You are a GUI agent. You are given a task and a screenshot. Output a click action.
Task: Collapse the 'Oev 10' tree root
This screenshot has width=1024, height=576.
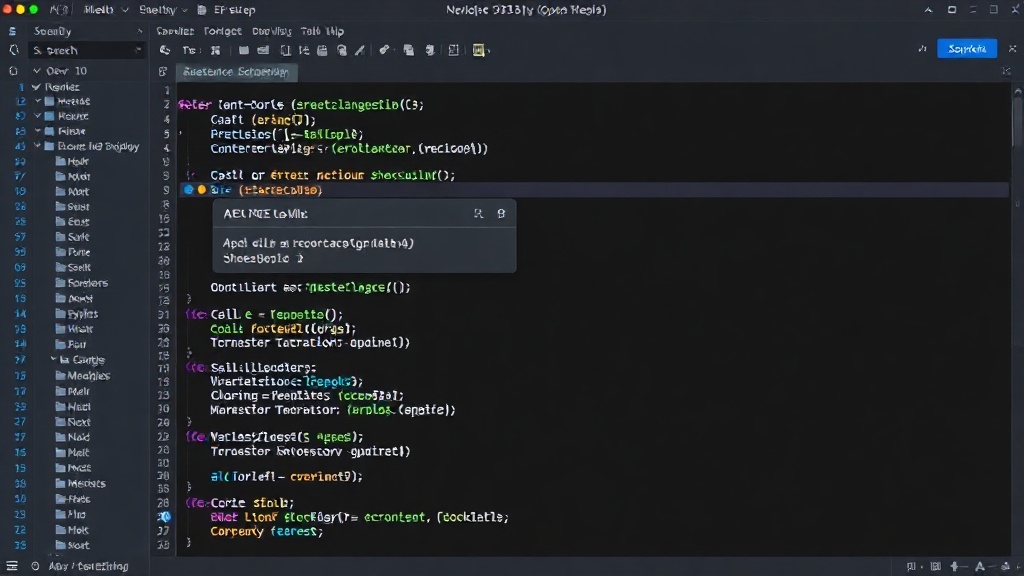point(37,71)
